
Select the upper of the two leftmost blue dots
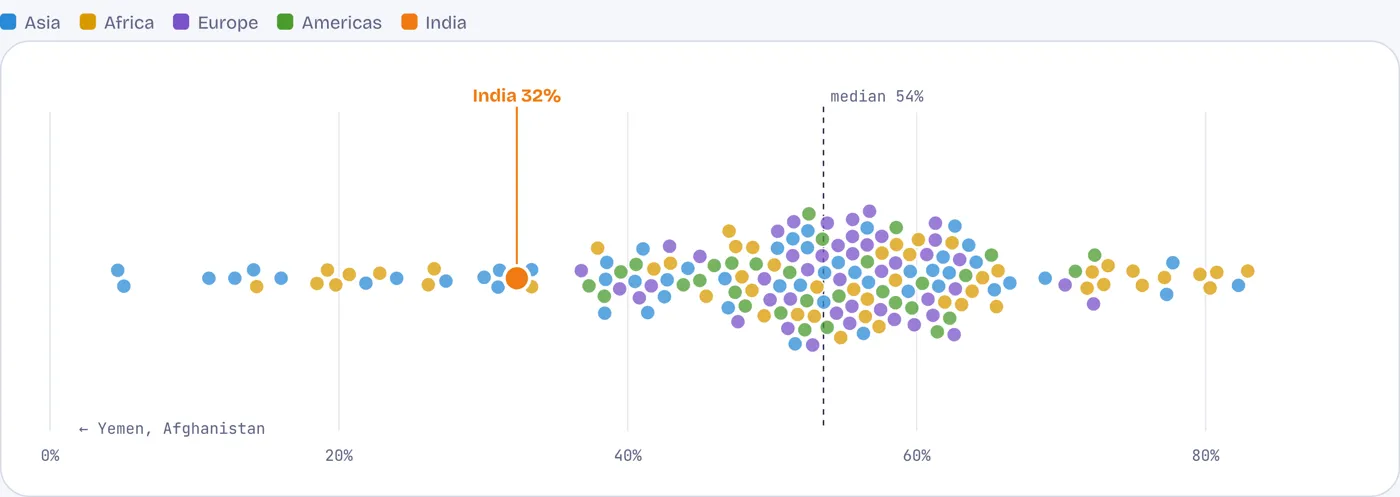point(117,270)
